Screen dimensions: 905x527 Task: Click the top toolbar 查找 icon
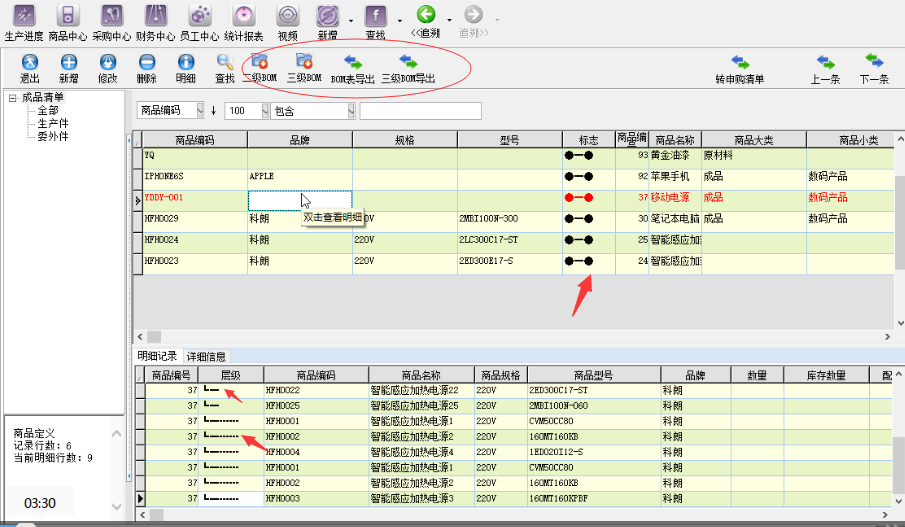point(376,16)
